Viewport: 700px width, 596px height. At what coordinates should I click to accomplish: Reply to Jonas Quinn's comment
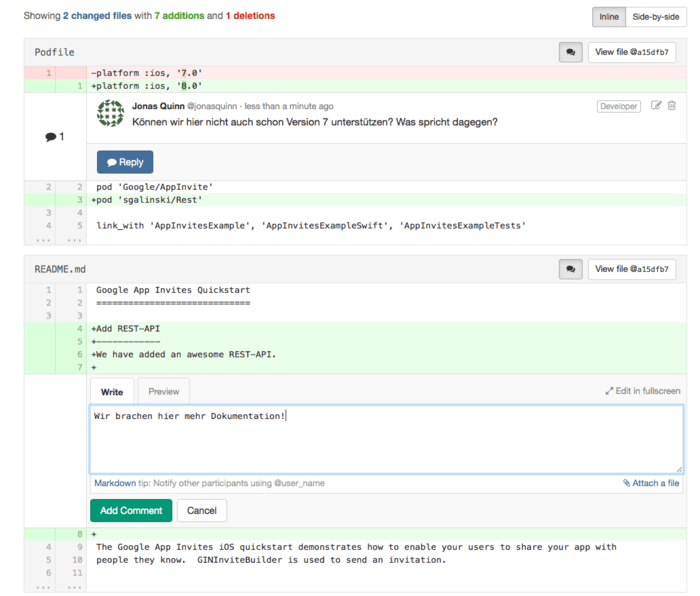click(125, 162)
